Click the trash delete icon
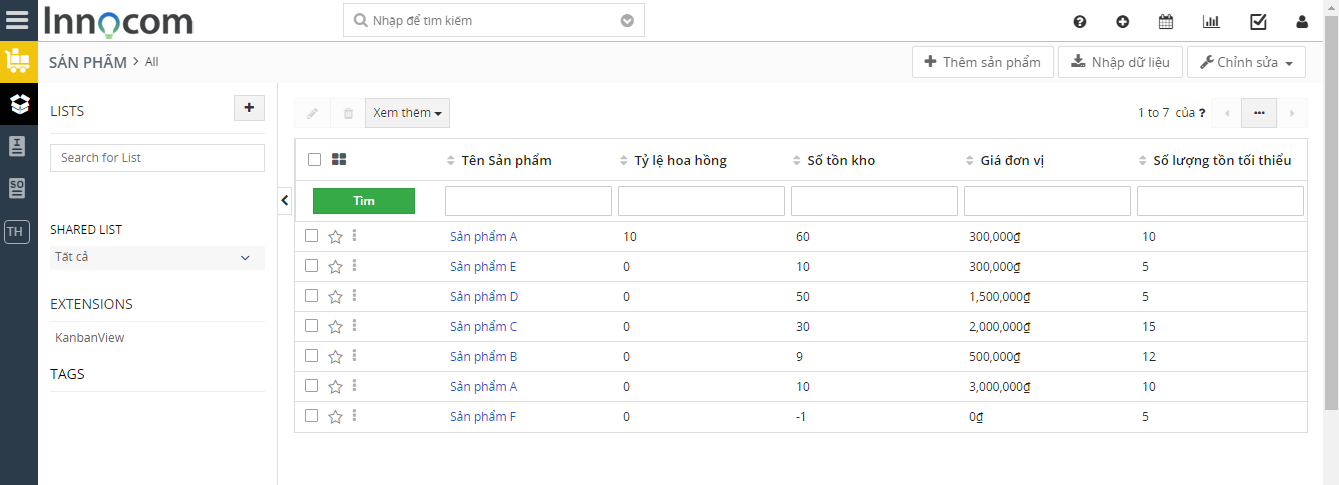1339x485 pixels. pos(348,113)
